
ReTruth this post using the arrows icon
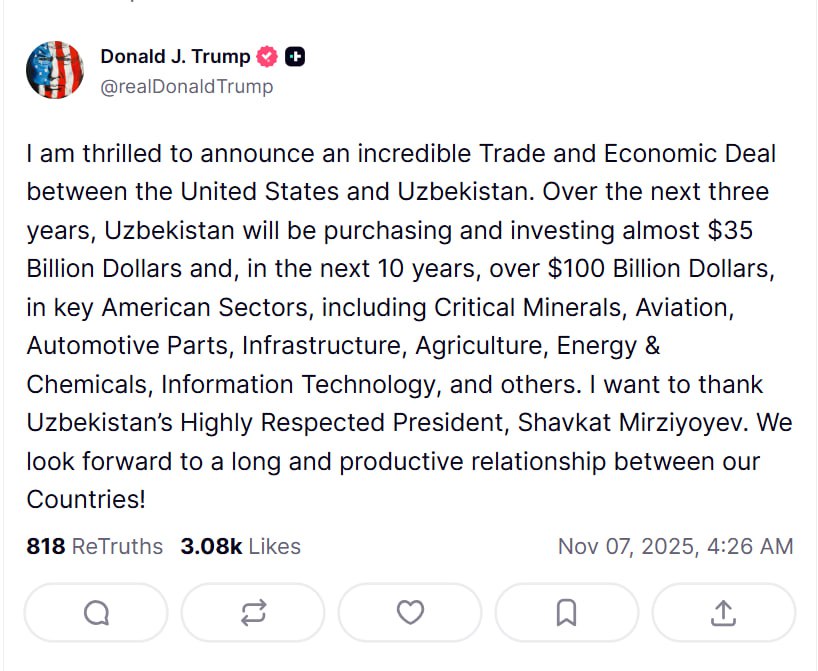pyautogui.click(x=253, y=612)
